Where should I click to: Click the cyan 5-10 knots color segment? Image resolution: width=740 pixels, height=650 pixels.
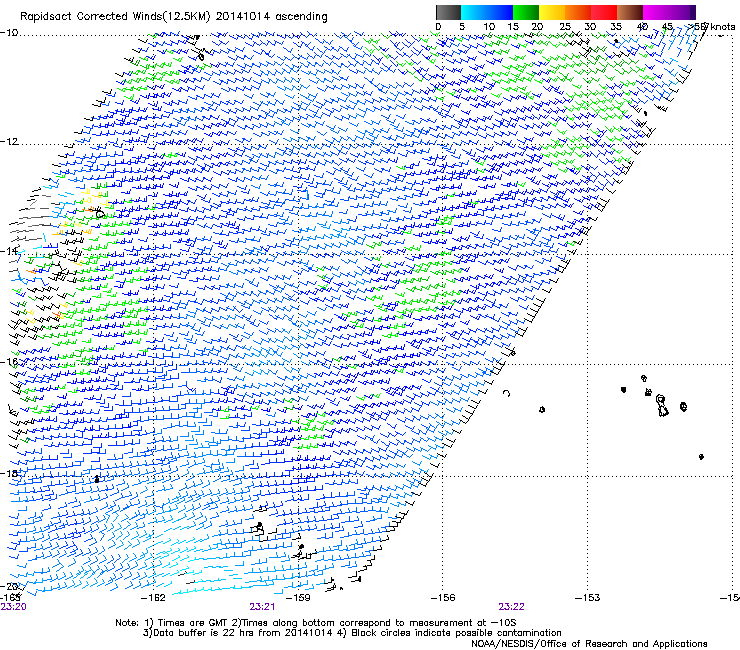[x=474, y=12]
